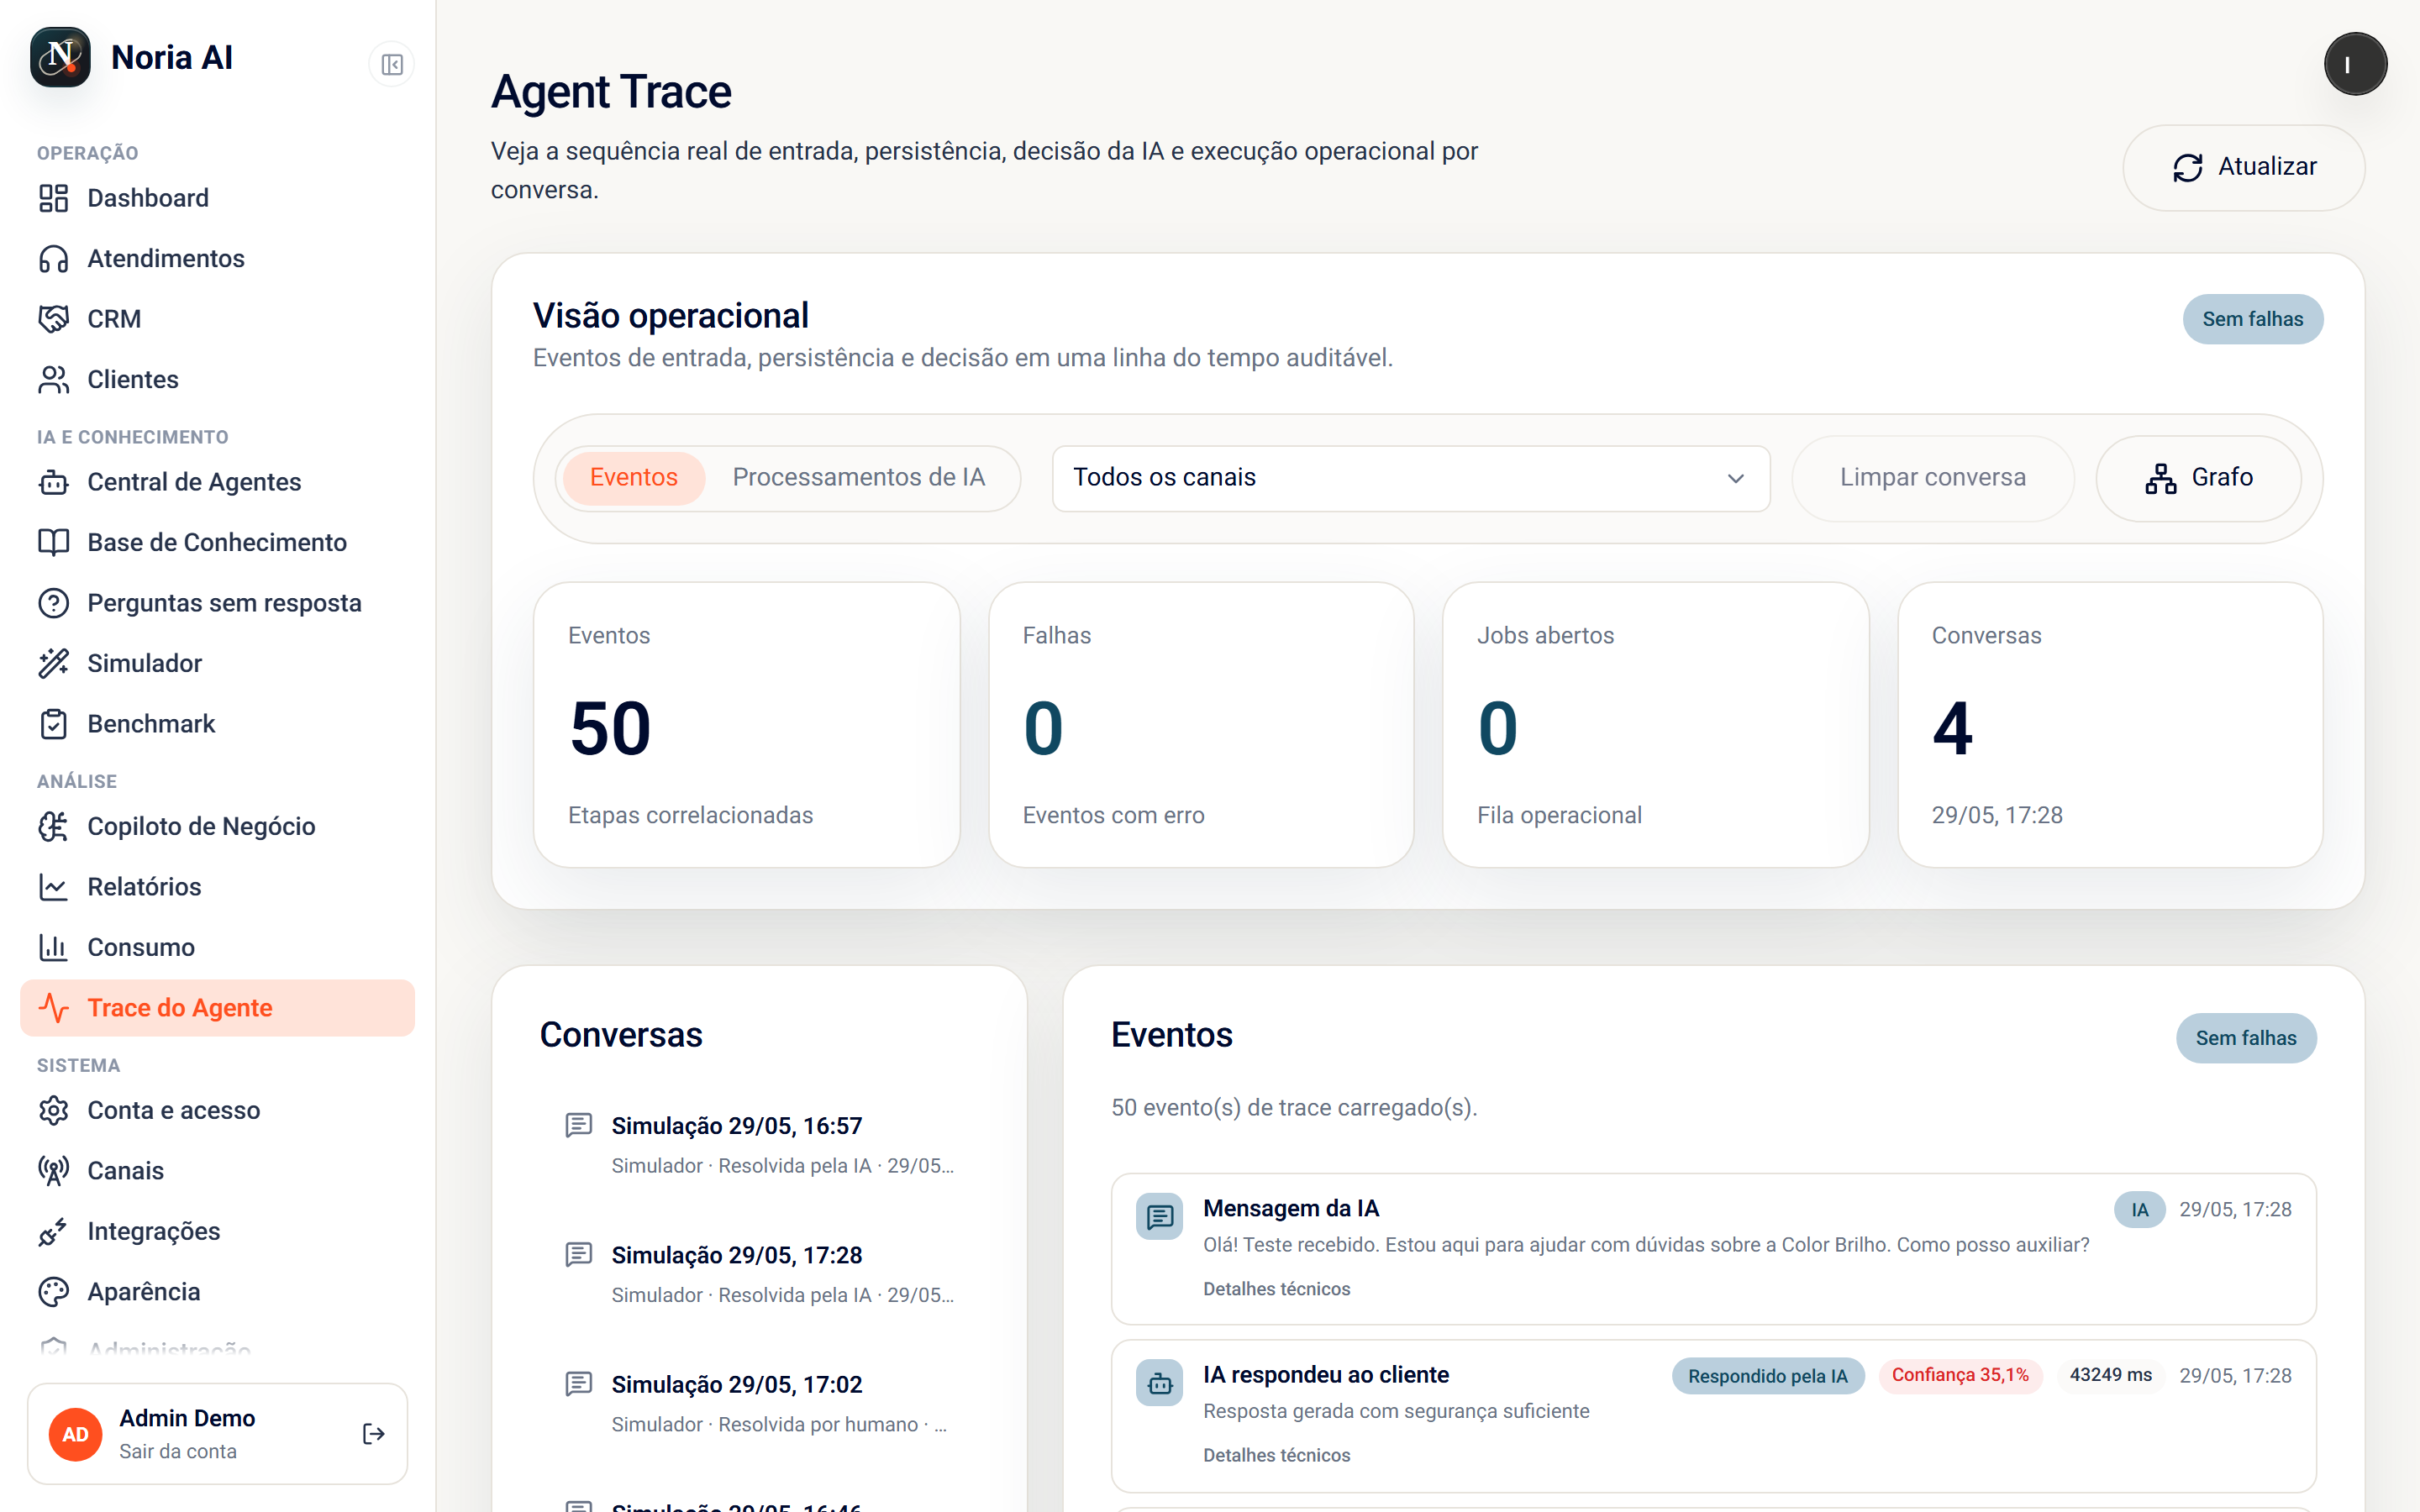This screenshot has width=2420, height=1512.
Task: Go to Consumo menu item
Action: click(217, 947)
